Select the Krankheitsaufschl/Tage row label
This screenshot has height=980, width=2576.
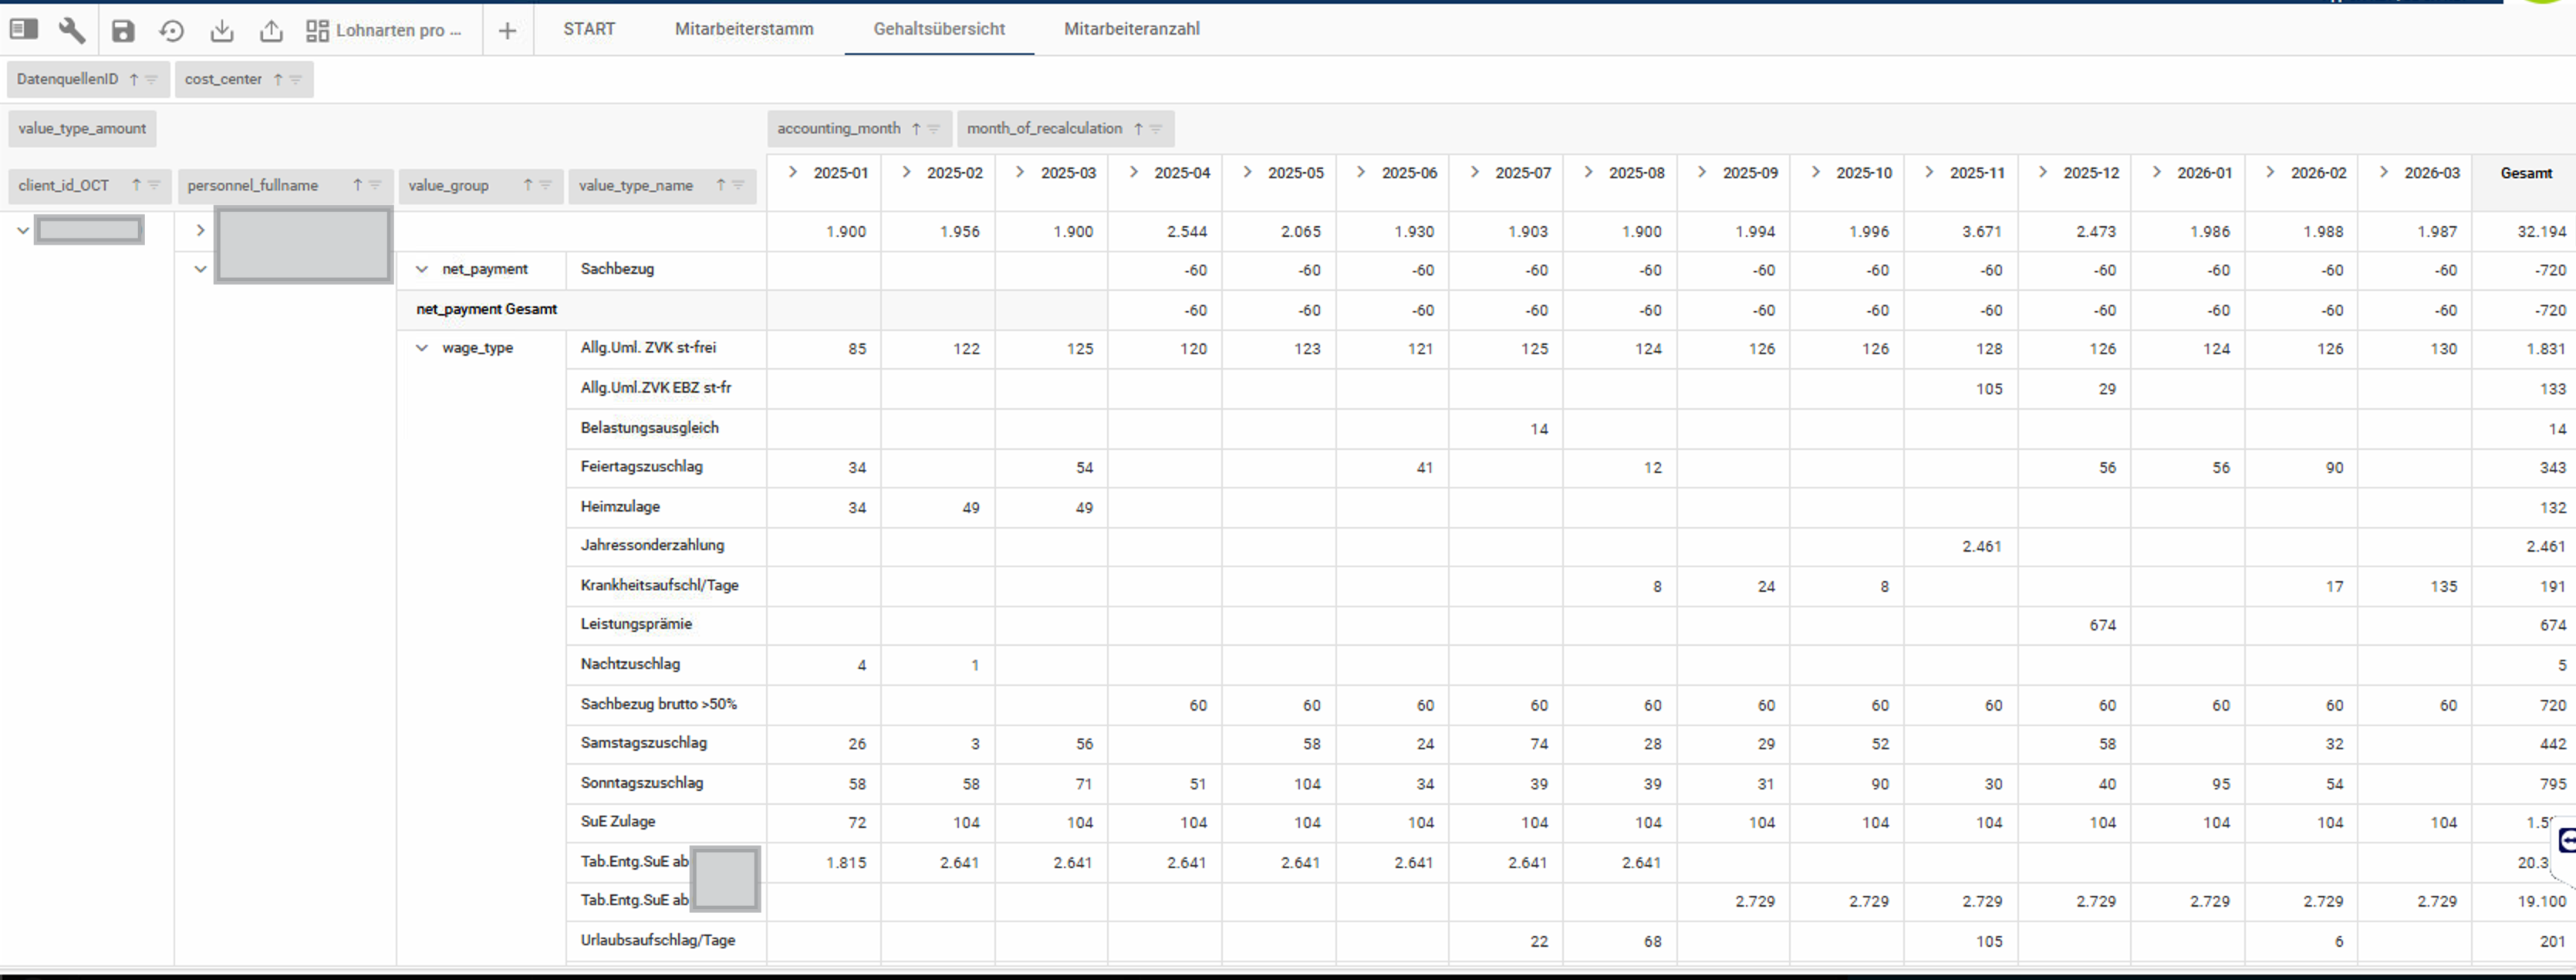(659, 585)
